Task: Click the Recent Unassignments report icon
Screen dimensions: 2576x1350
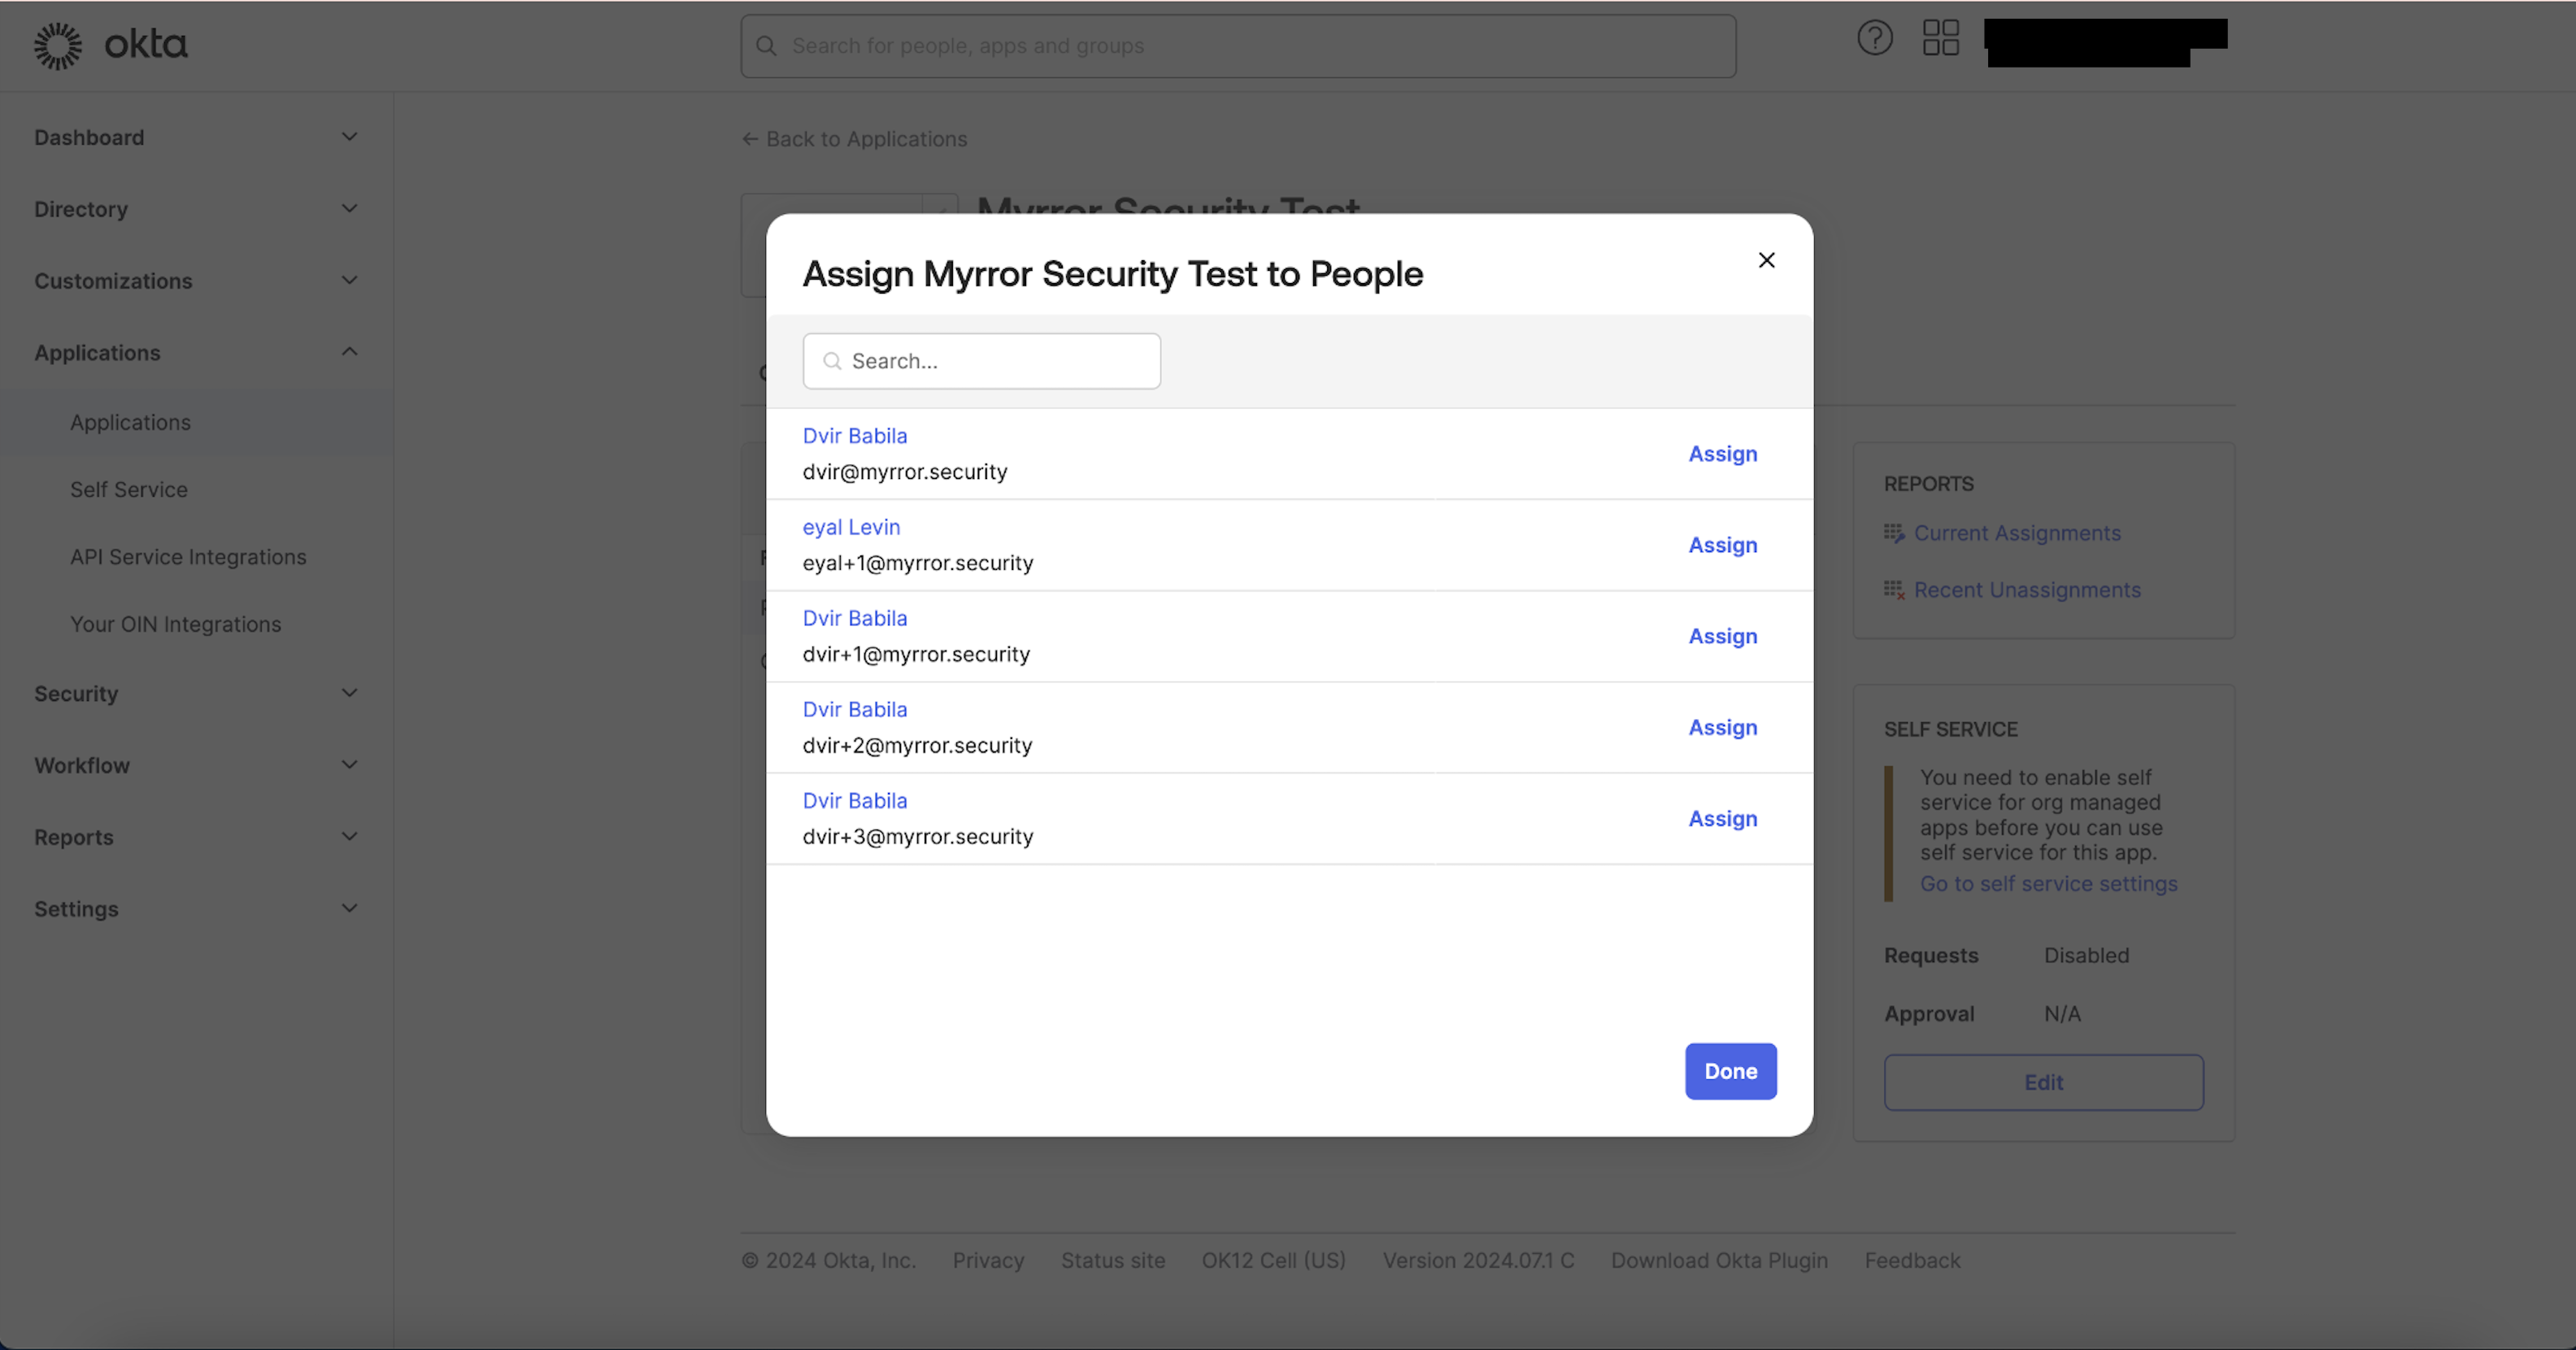Action: coord(1894,590)
